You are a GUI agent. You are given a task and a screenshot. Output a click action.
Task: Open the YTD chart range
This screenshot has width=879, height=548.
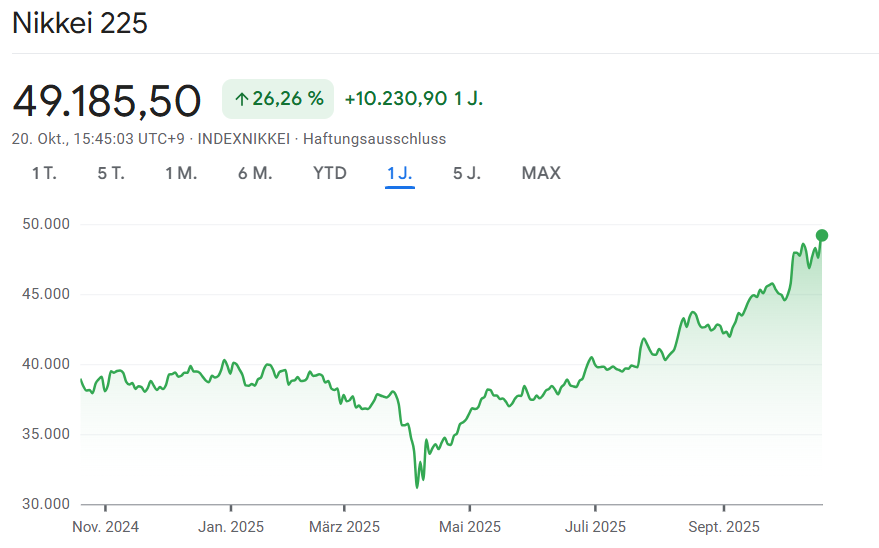[330, 173]
